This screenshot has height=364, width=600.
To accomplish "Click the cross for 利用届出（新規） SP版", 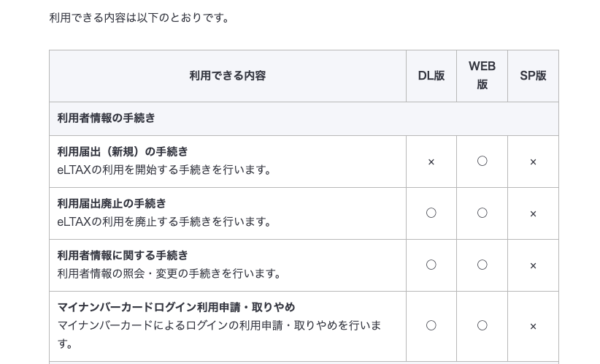I will click(x=533, y=162).
